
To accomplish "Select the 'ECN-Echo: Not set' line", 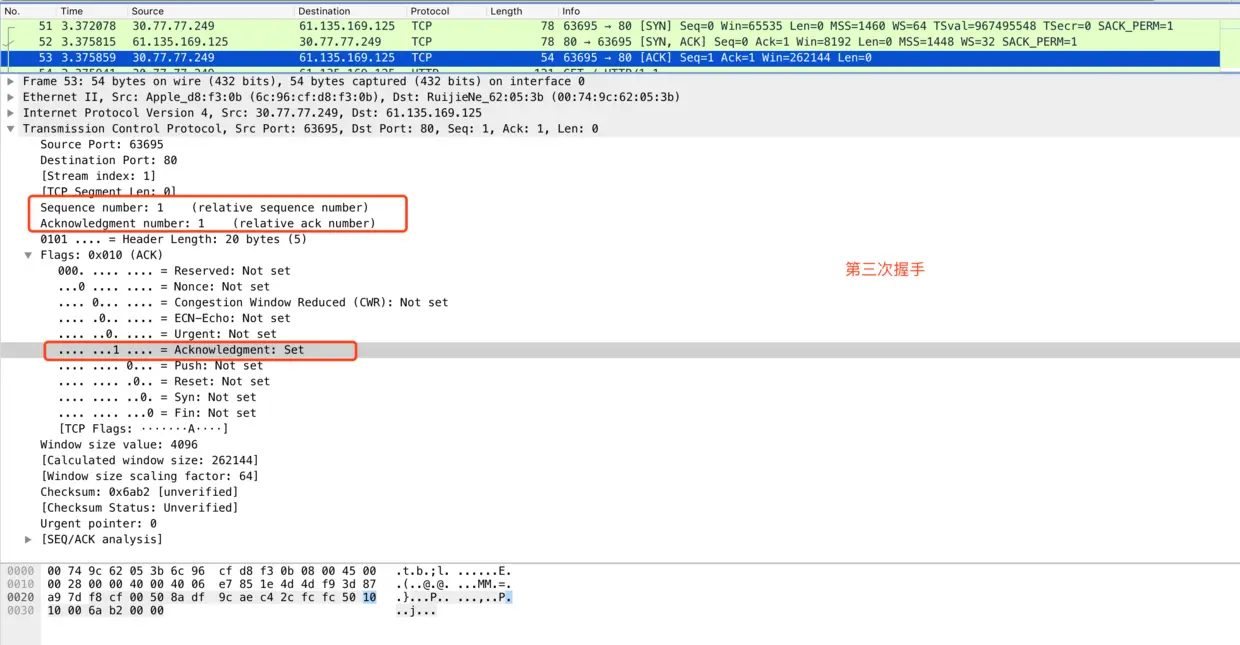I will pyautogui.click(x=174, y=318).
